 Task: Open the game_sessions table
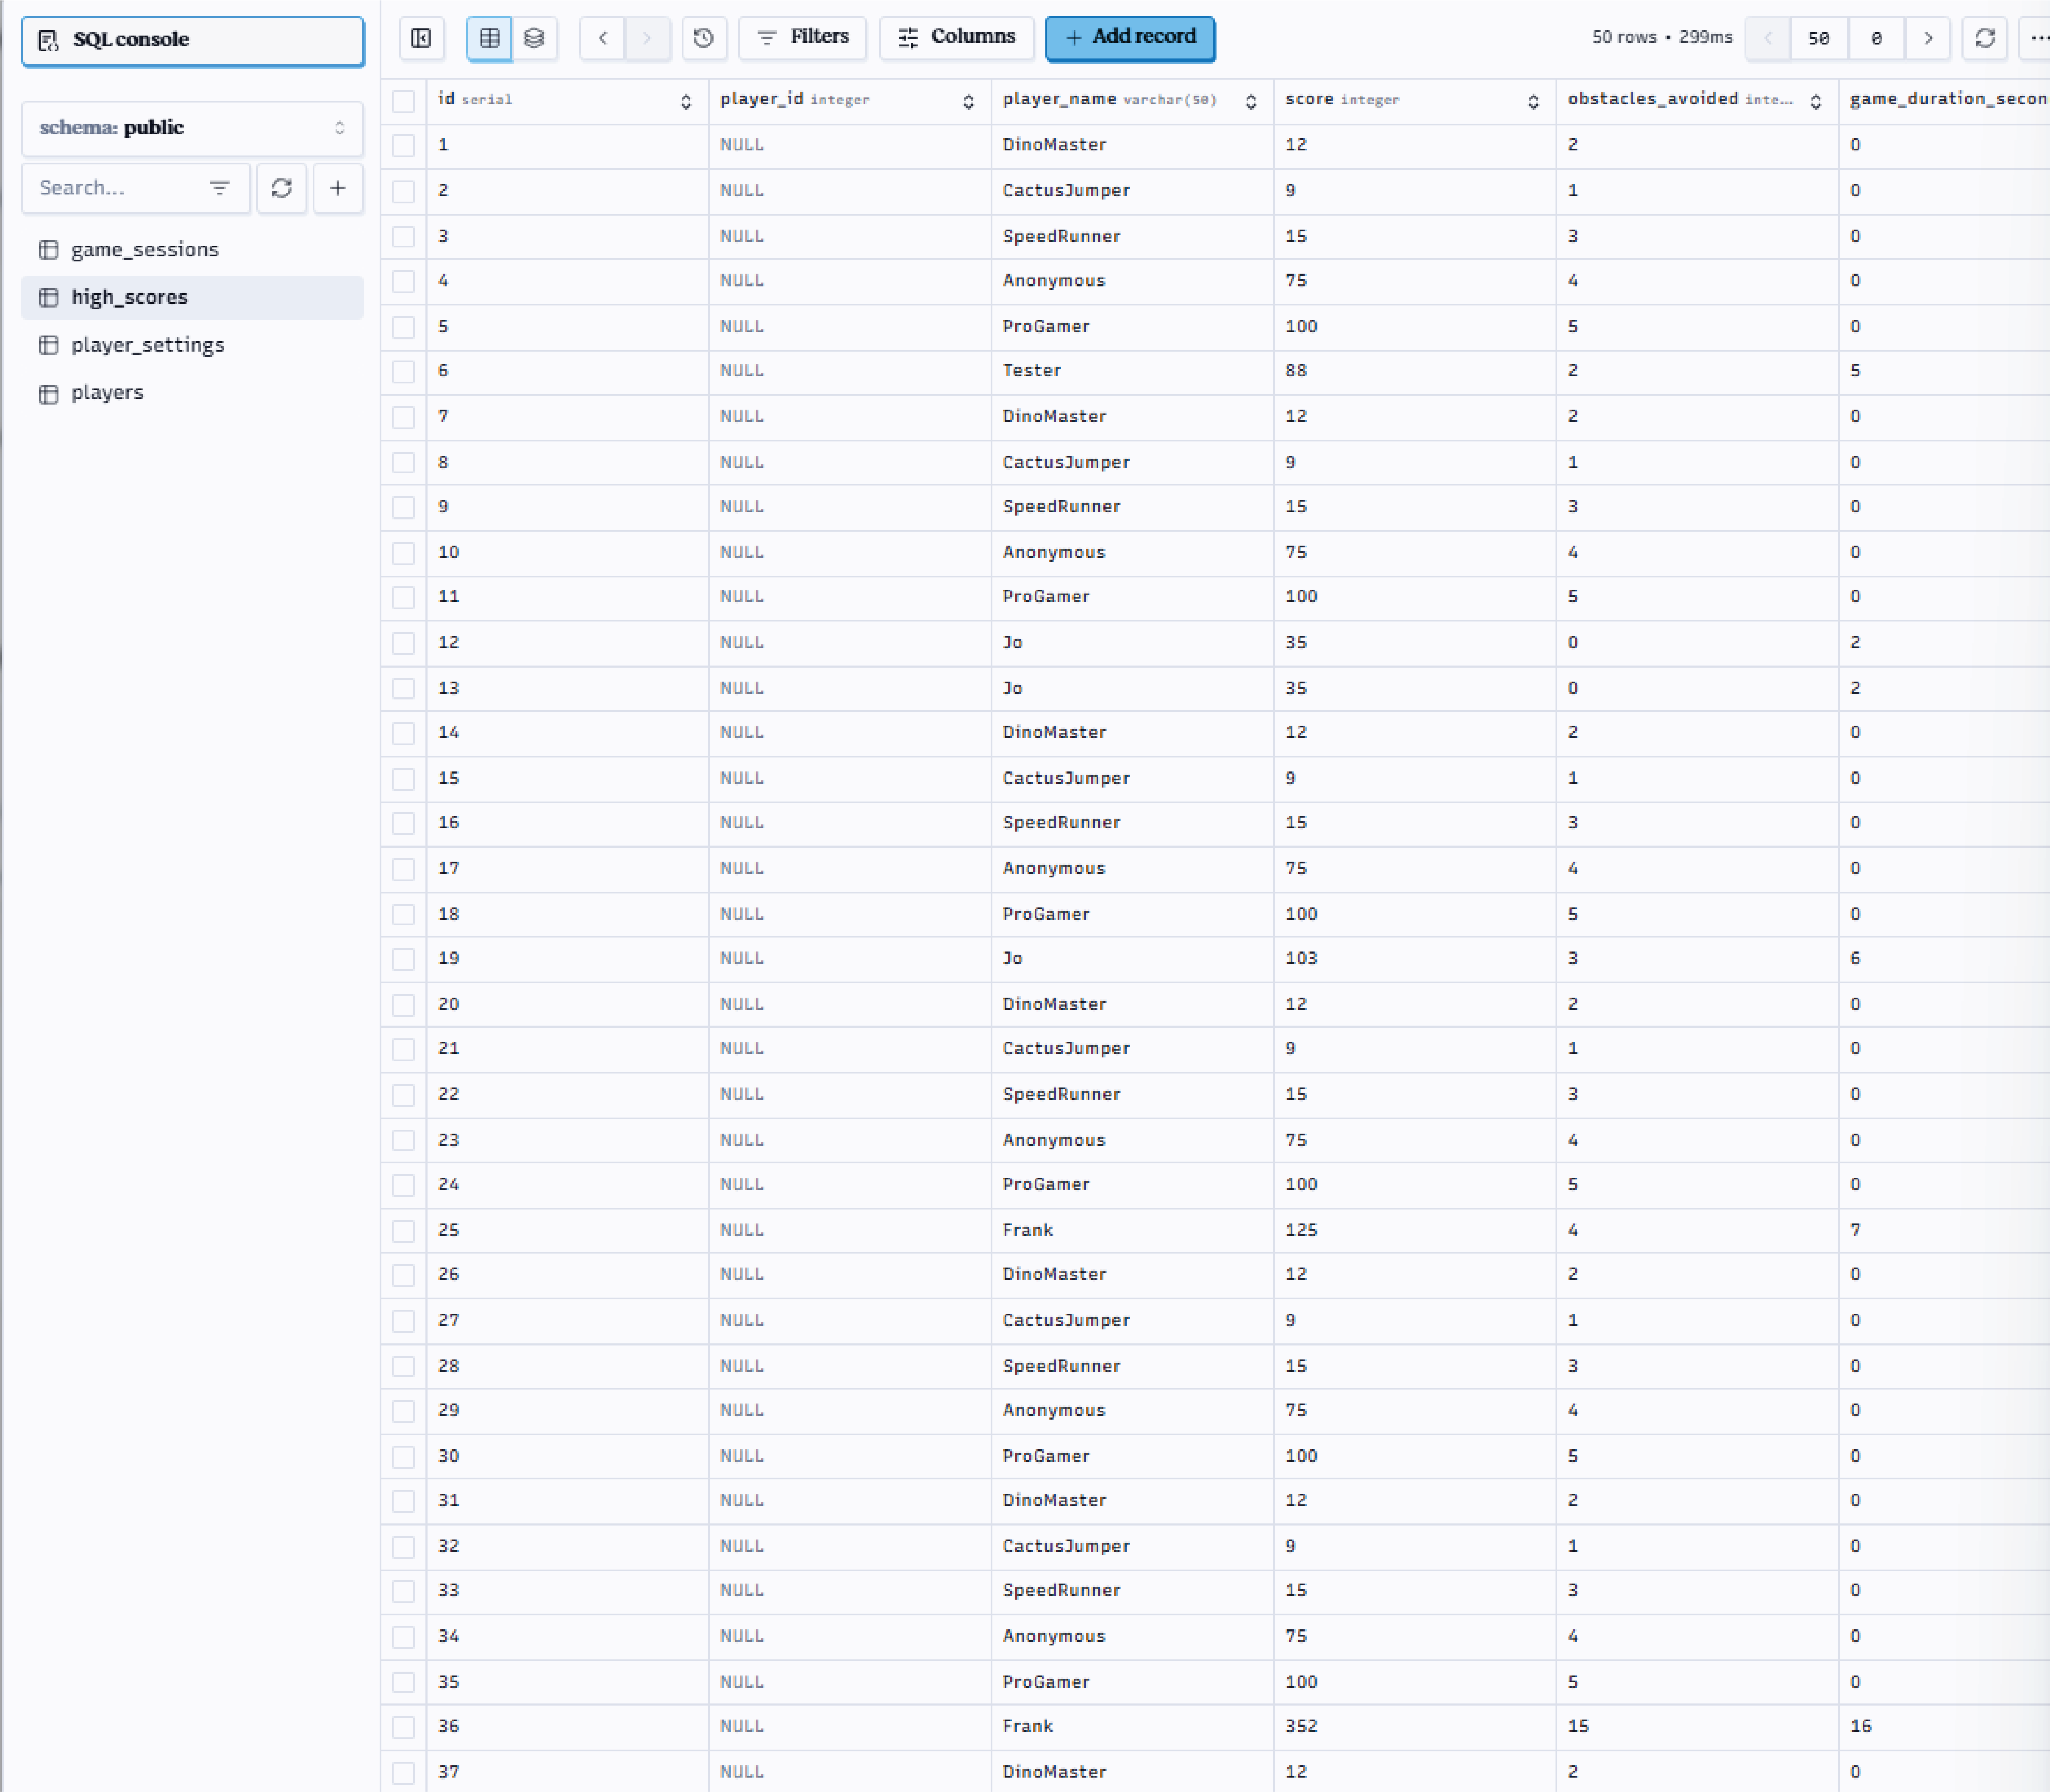pyautogui.click(x=145, y=249)
